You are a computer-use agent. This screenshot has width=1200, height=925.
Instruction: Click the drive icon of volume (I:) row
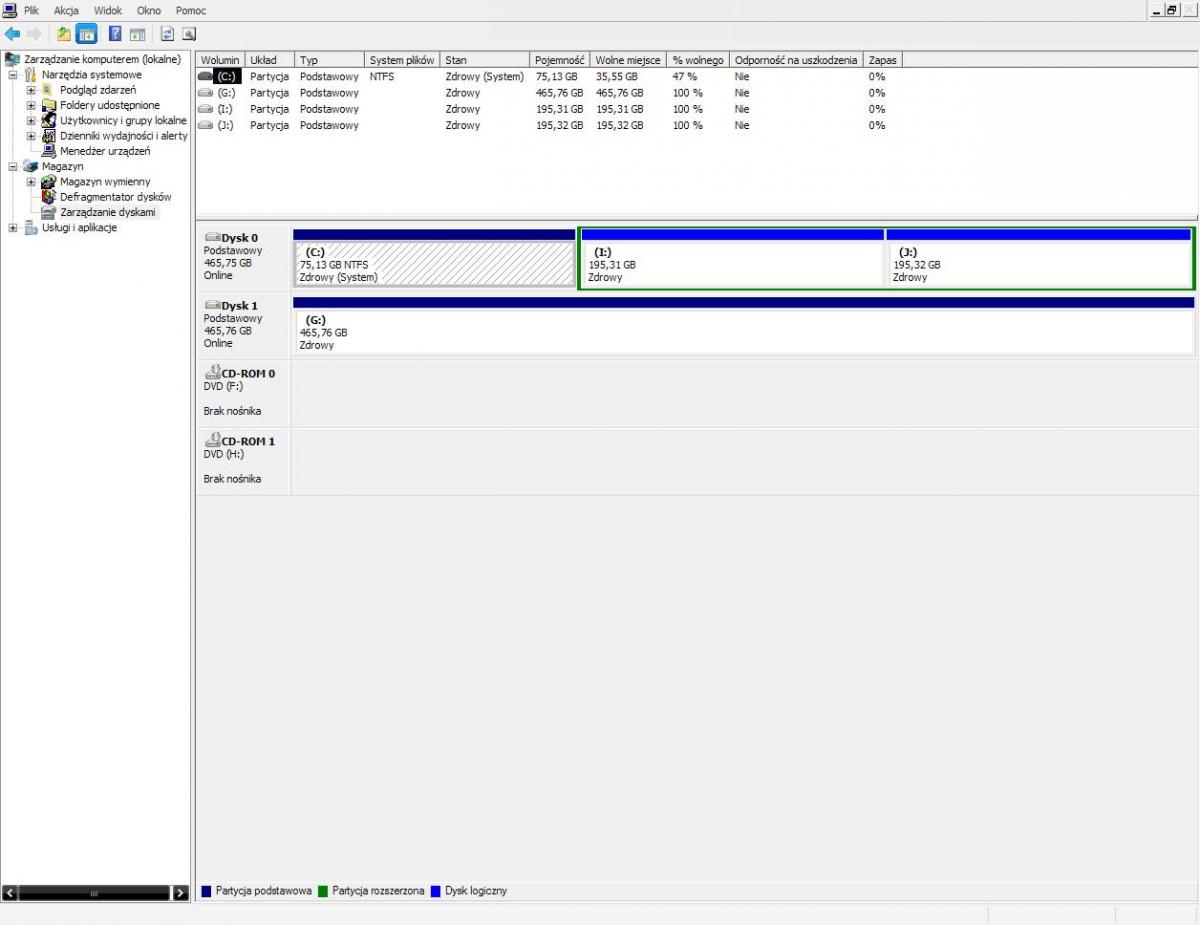[205, 108]
